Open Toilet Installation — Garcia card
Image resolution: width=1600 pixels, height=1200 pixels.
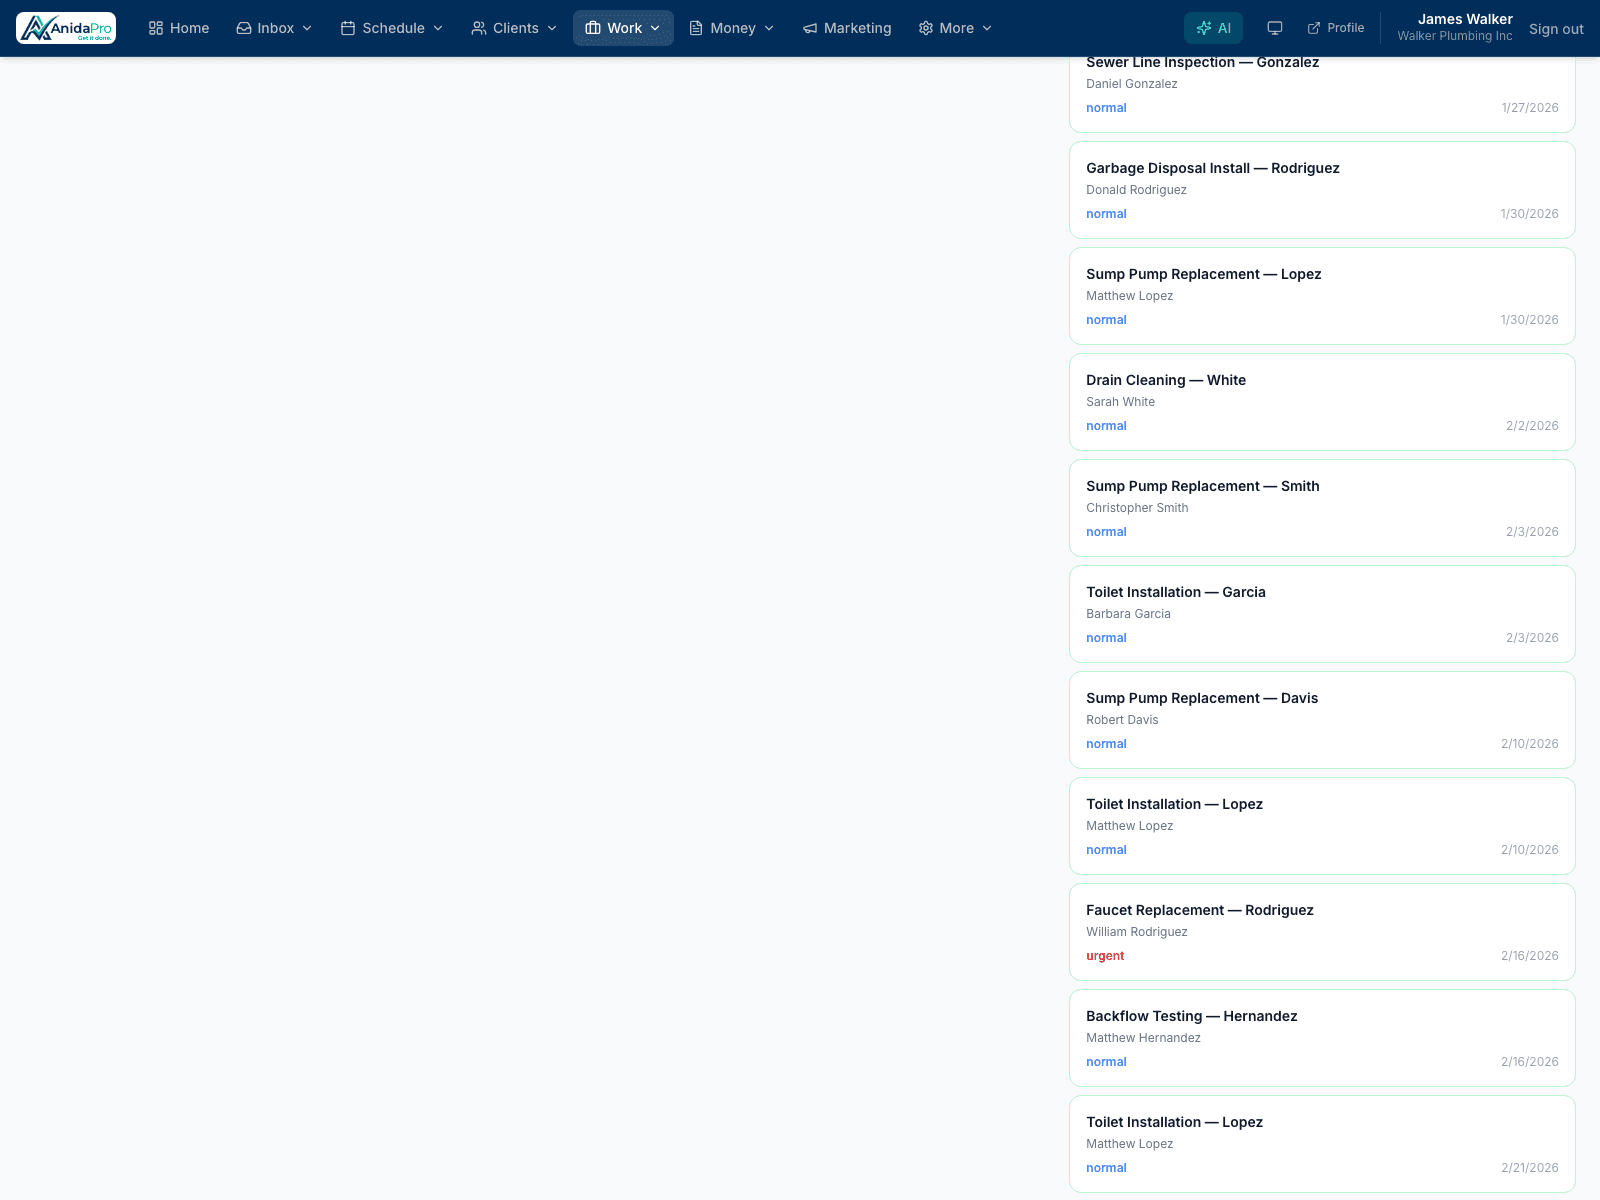(1322, 614)
